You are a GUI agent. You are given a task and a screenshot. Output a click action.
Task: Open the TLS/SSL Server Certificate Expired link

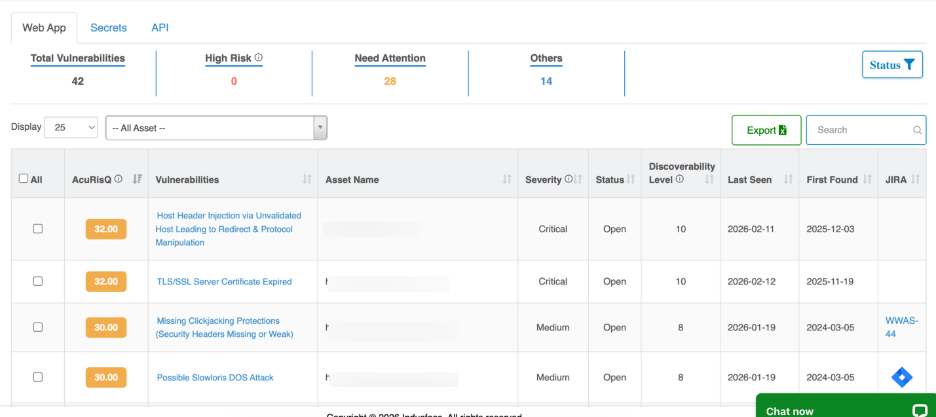(x=224, y=282)
